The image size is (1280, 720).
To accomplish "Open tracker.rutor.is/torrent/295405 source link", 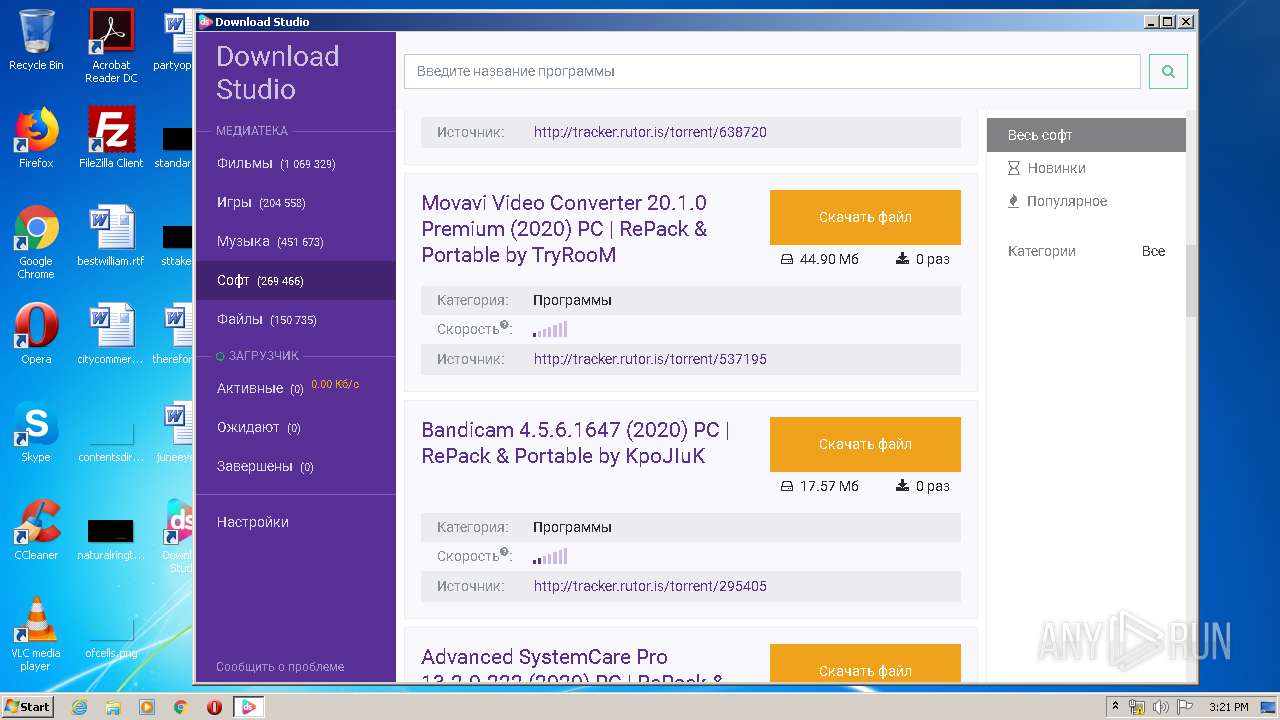I will 650,586.
